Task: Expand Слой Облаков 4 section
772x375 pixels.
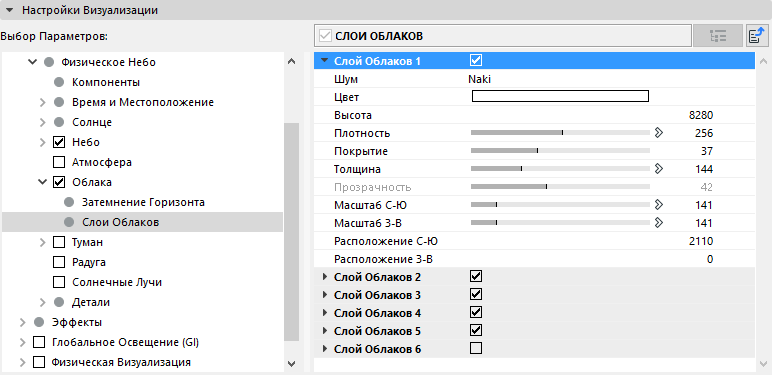Action: coord(324,312)
